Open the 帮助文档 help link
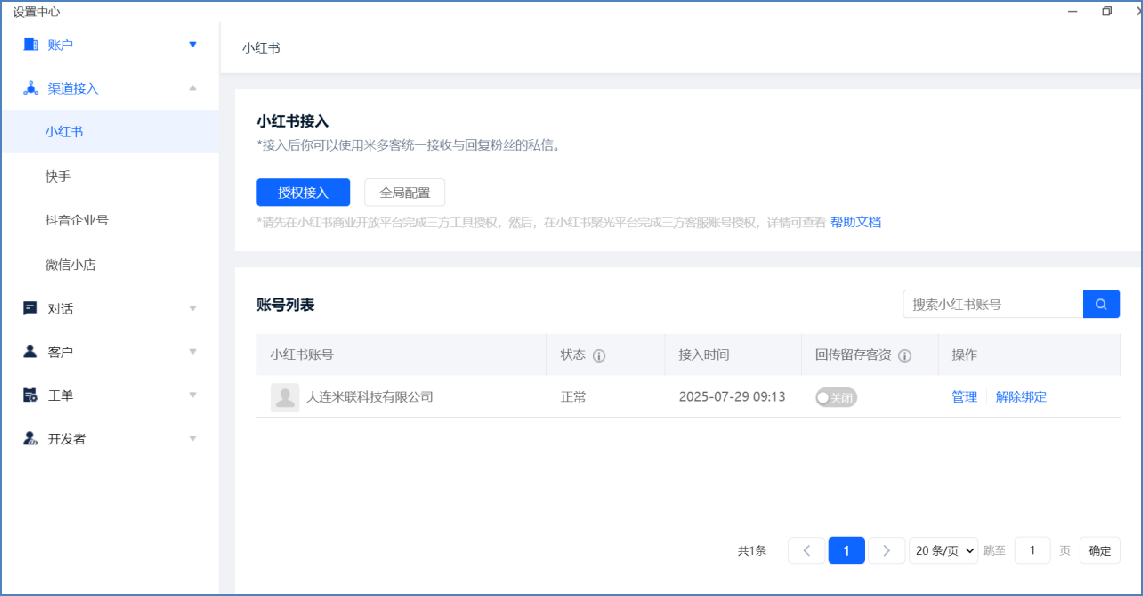Image resolution: width=1143 pixels, height=596 pixels. click(x=855, y=222)
